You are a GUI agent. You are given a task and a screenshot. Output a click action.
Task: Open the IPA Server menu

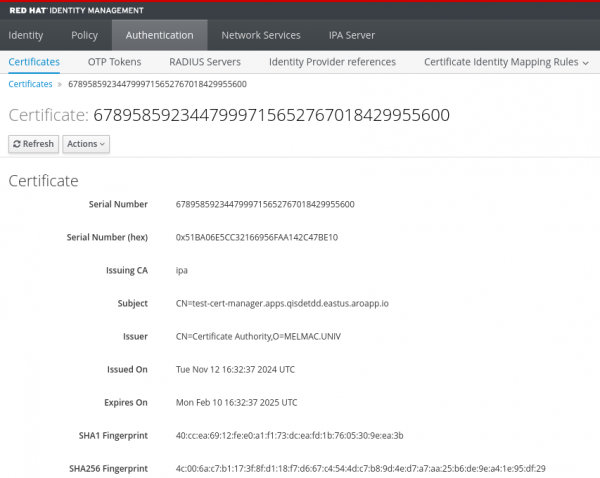pos(352,35)
